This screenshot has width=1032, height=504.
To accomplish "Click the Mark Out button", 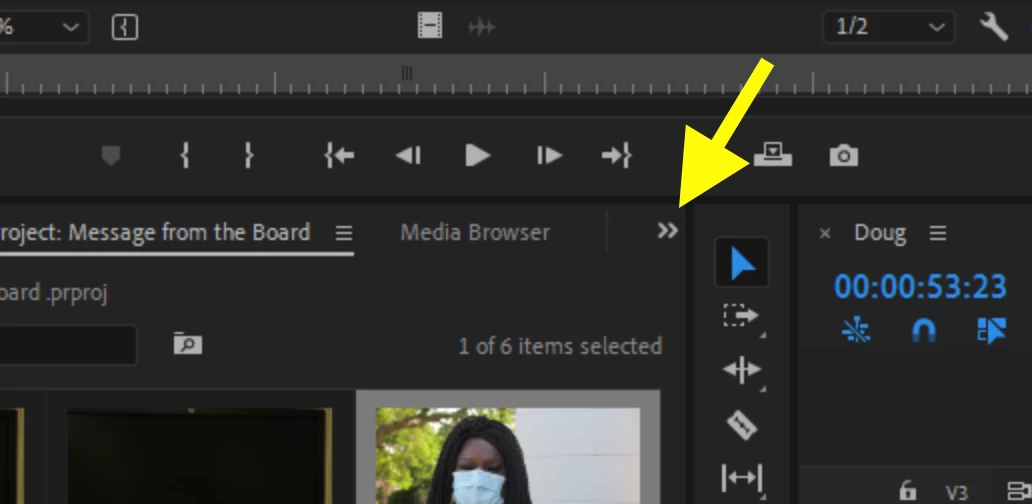I will pyautogui.click(x=248, y=156).
